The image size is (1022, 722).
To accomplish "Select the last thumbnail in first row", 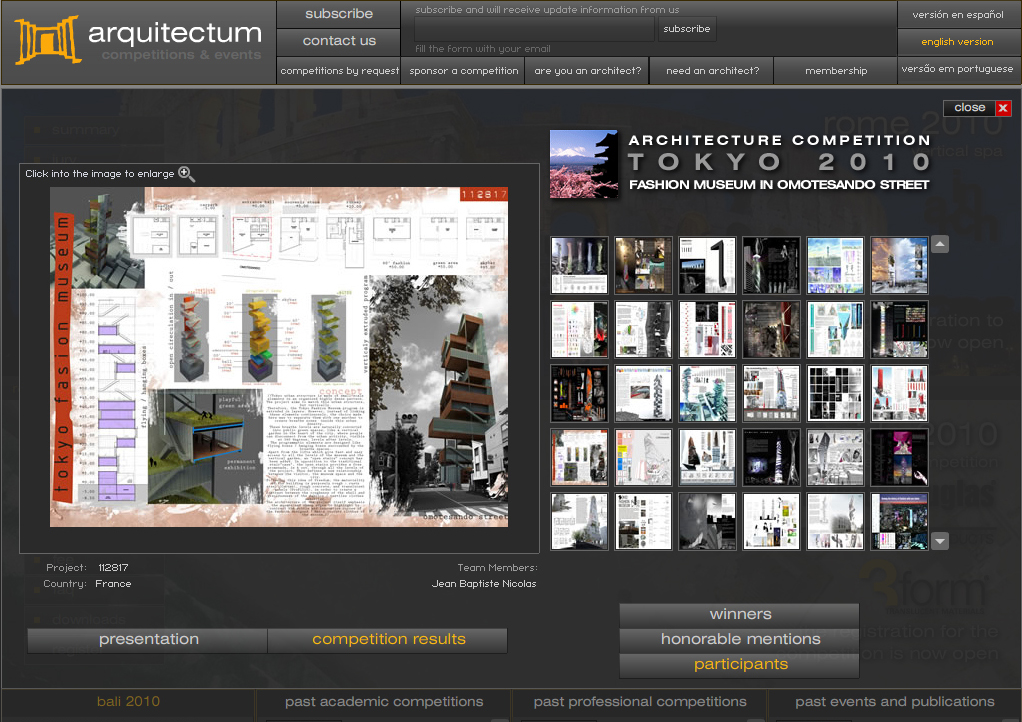I will [x=899, y=265].
